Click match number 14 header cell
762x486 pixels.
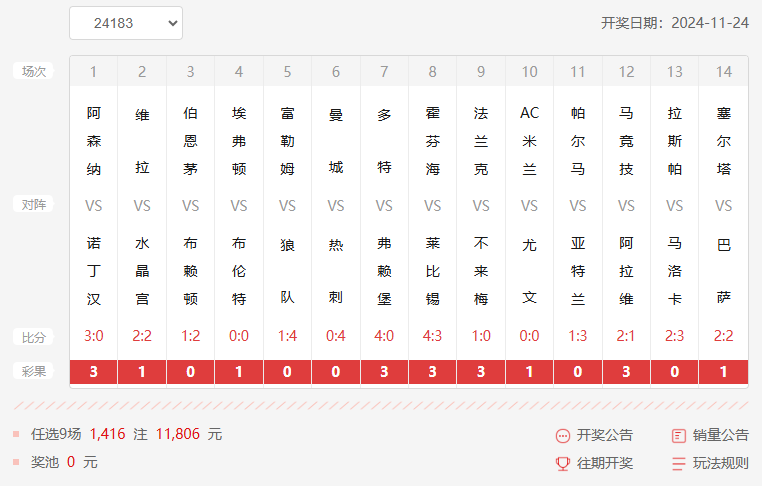[723, 71]
